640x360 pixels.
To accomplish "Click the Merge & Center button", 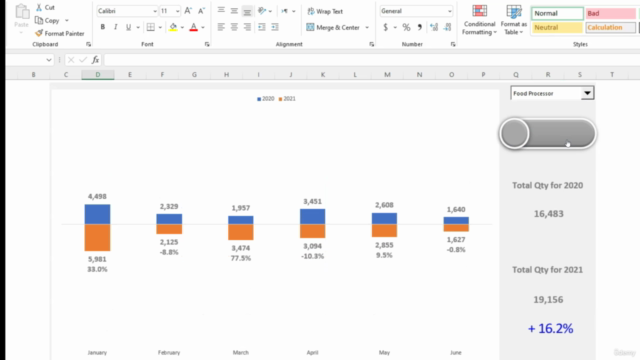I will (333, 27).
